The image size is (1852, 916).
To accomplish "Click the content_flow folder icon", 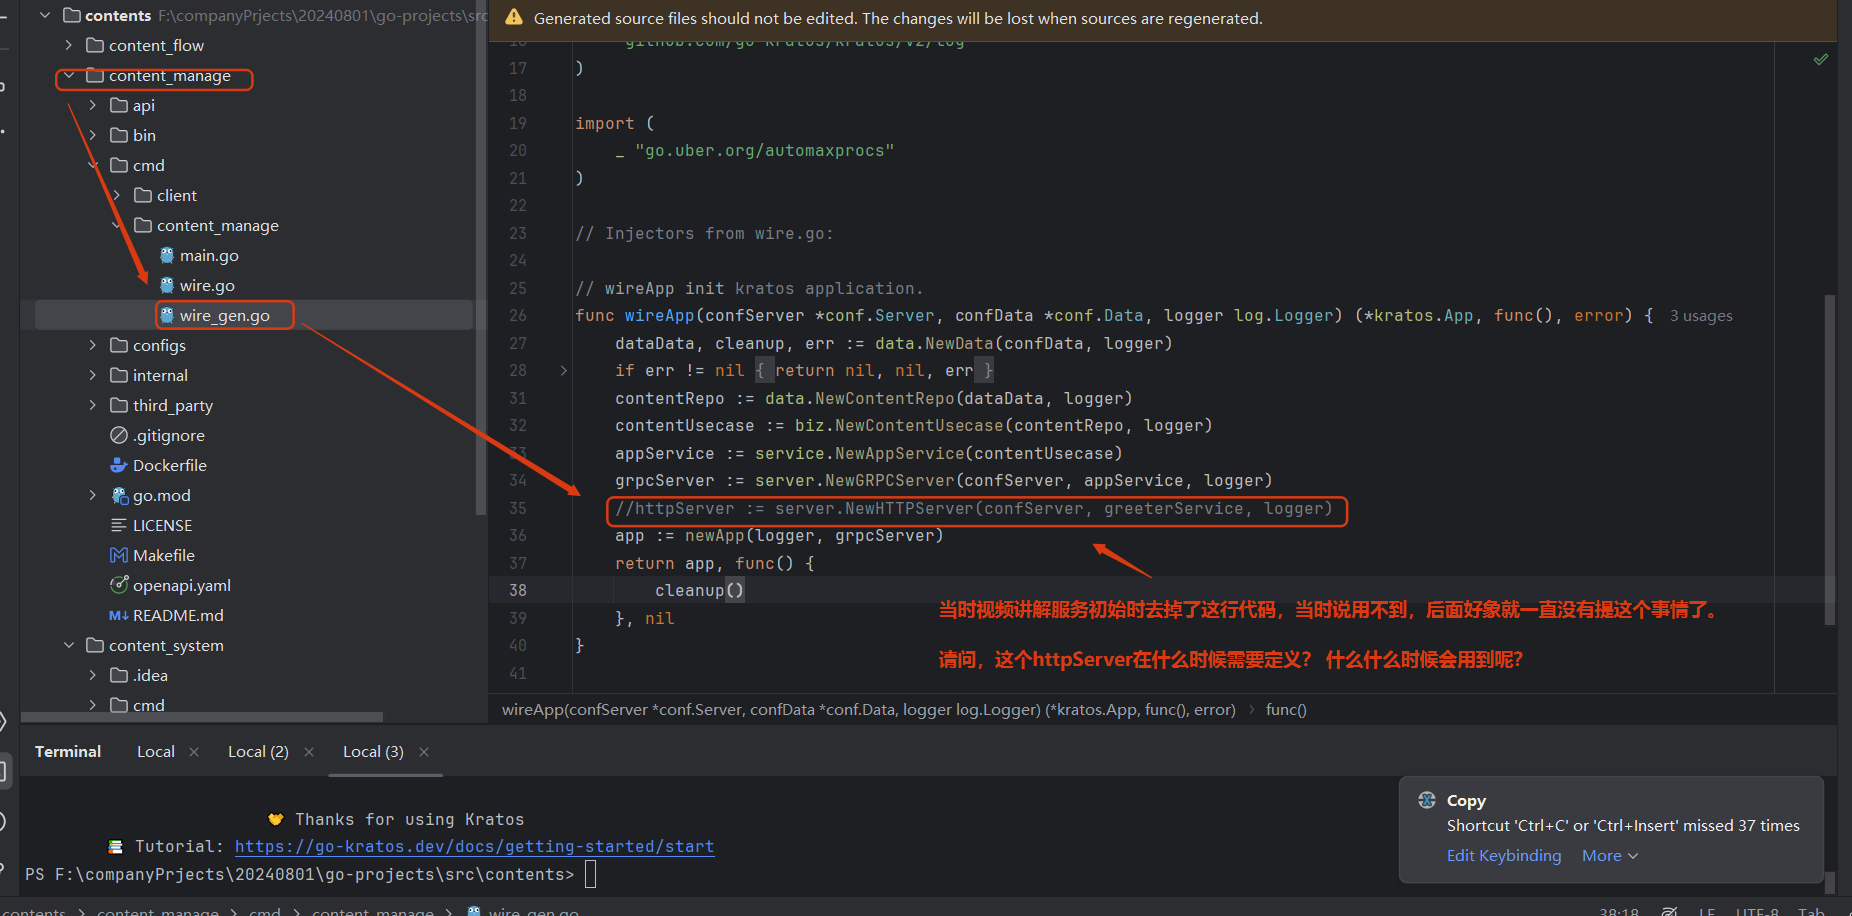I will pos(95,45).
